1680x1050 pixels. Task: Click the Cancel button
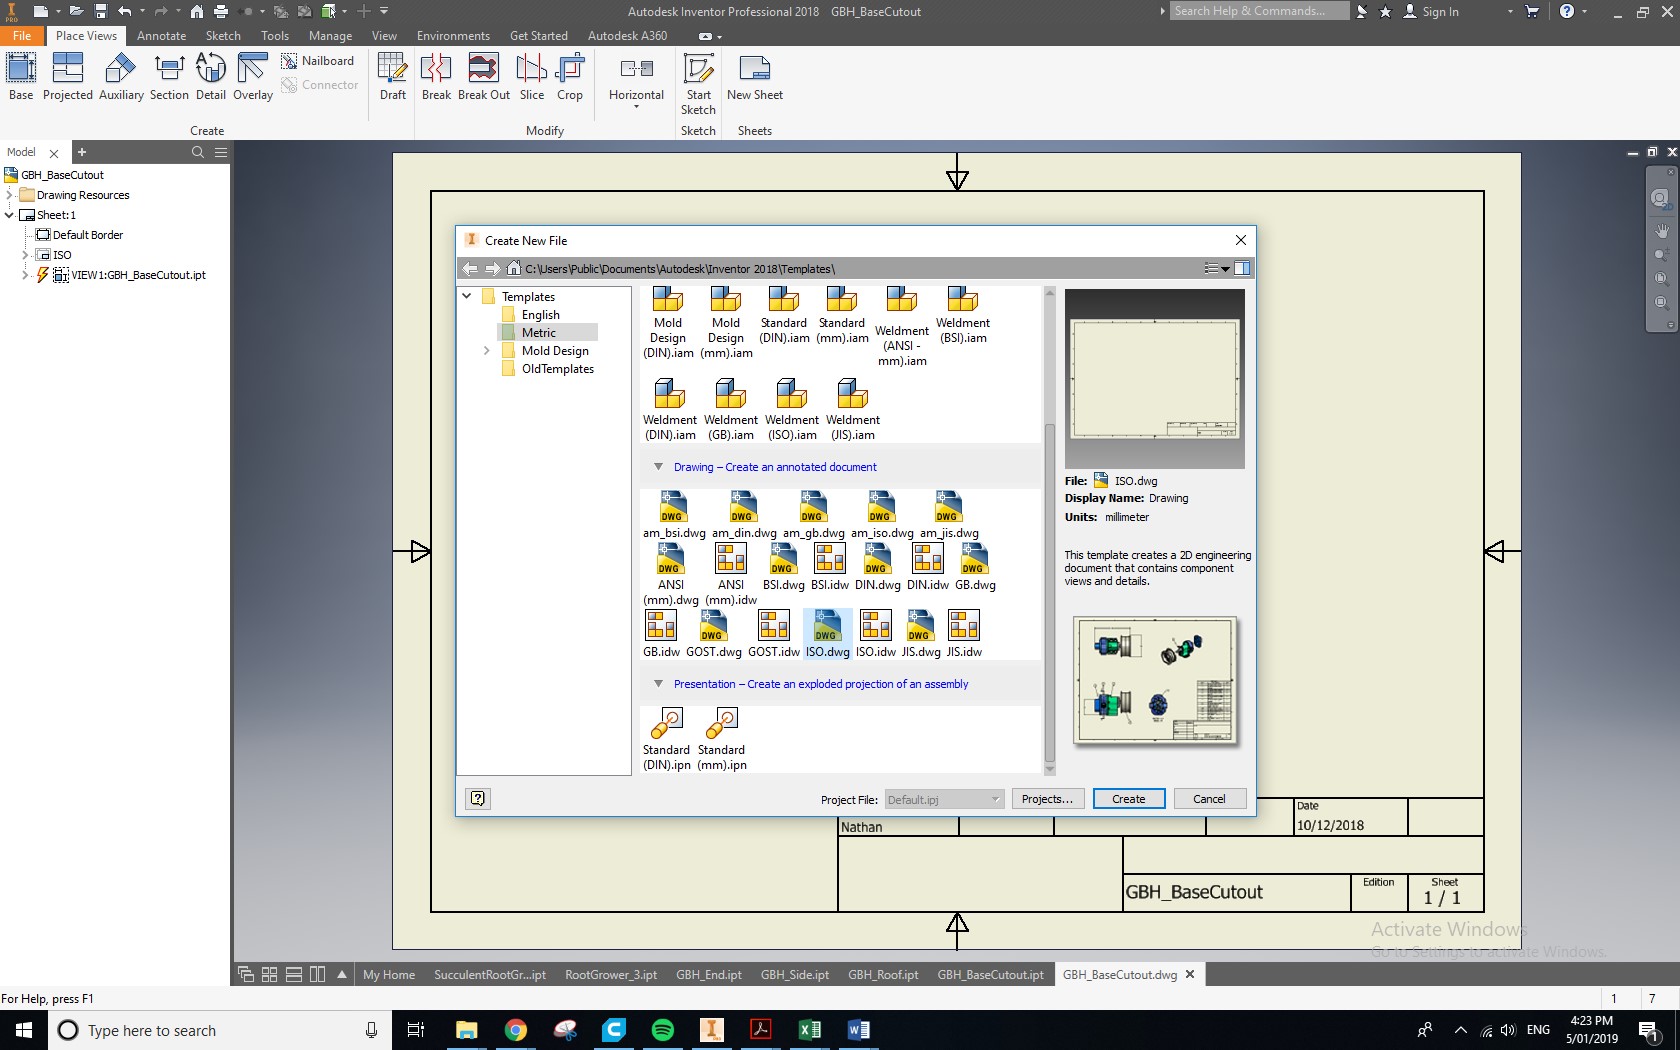pos(1209,799)
